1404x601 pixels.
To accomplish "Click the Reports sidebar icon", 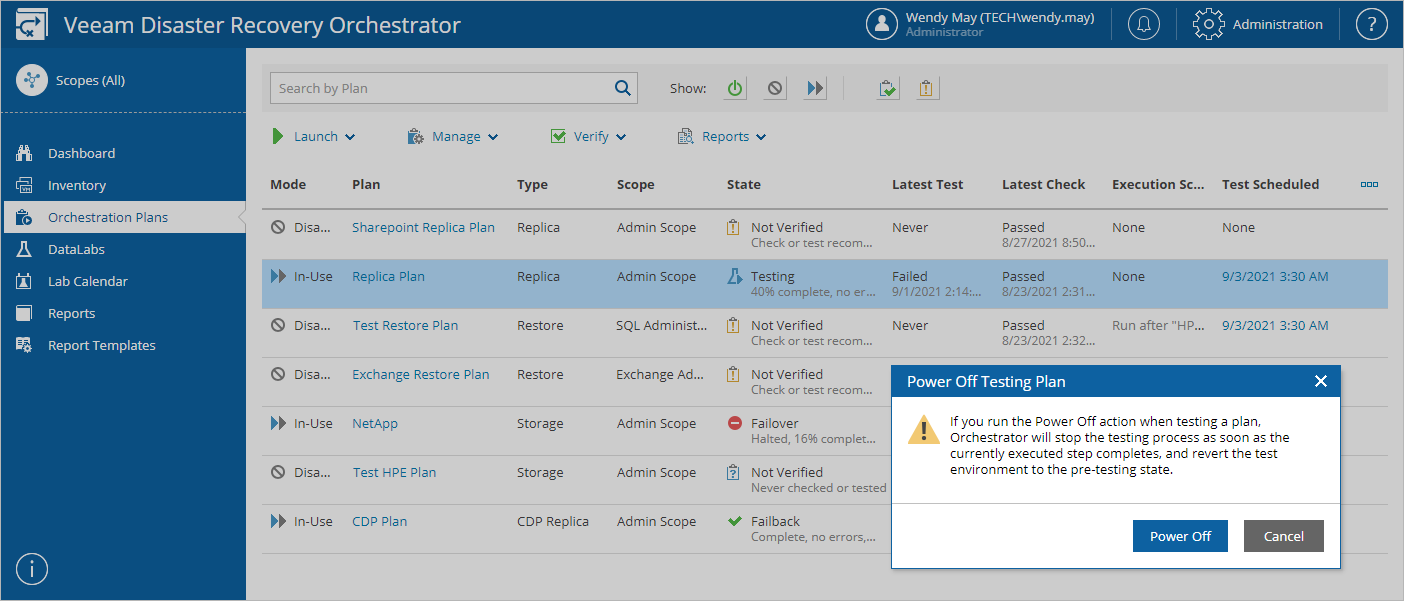I will coord(26,313).
